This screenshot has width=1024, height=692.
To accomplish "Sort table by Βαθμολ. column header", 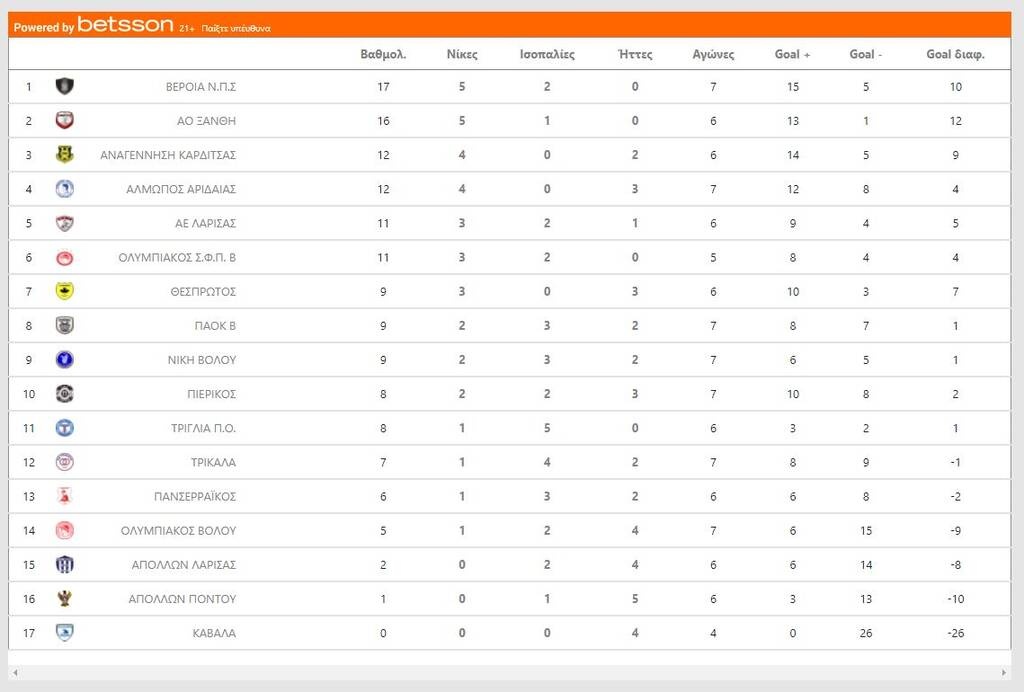I will click(383, 55).
